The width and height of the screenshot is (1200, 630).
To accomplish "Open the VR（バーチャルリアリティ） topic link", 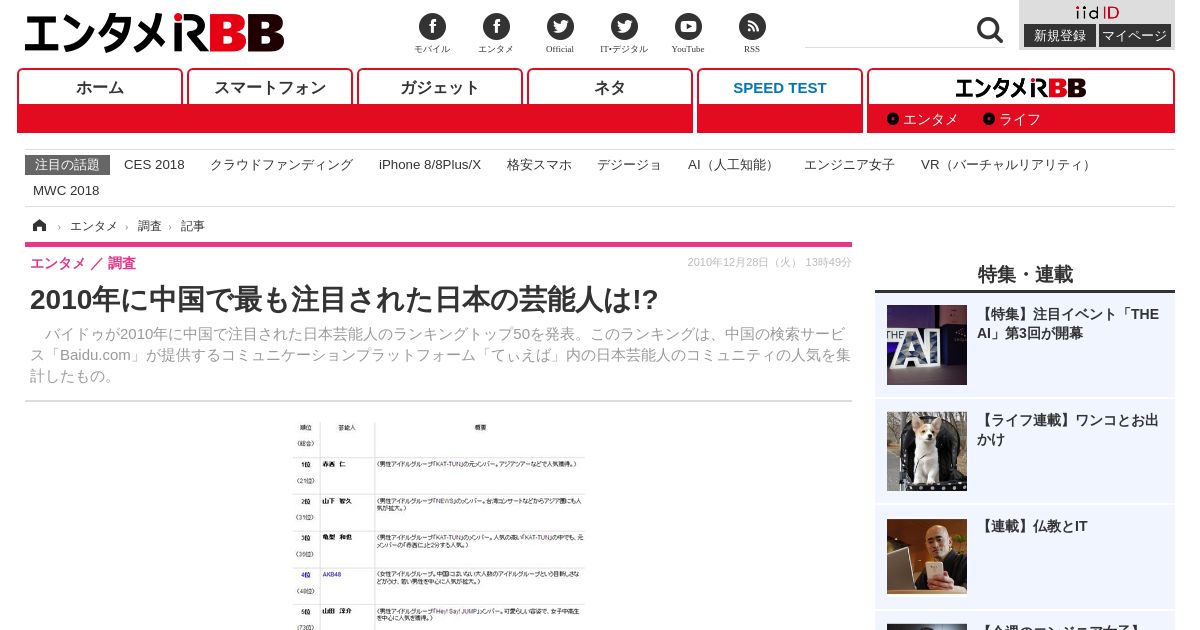I will pos(1008,164).
